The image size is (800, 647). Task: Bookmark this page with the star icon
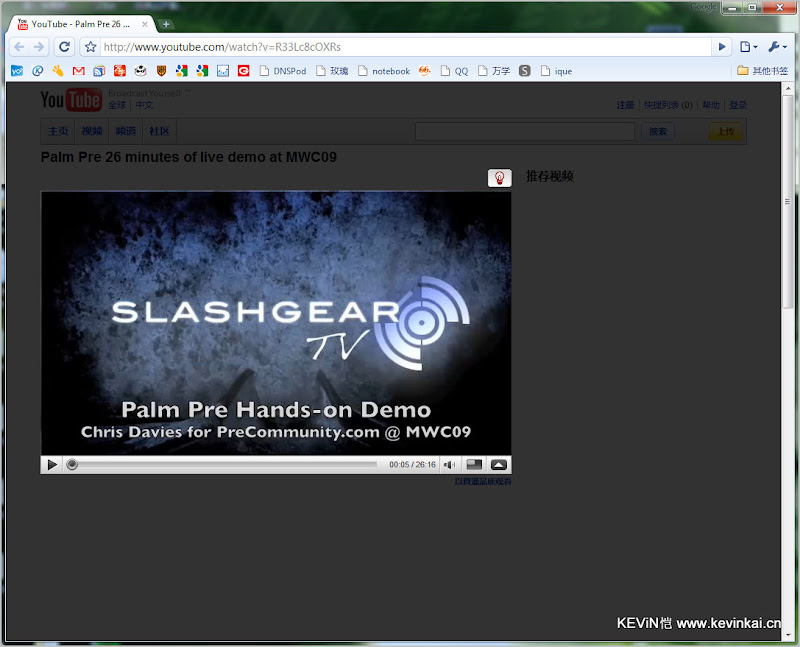(x=90, y=47)
